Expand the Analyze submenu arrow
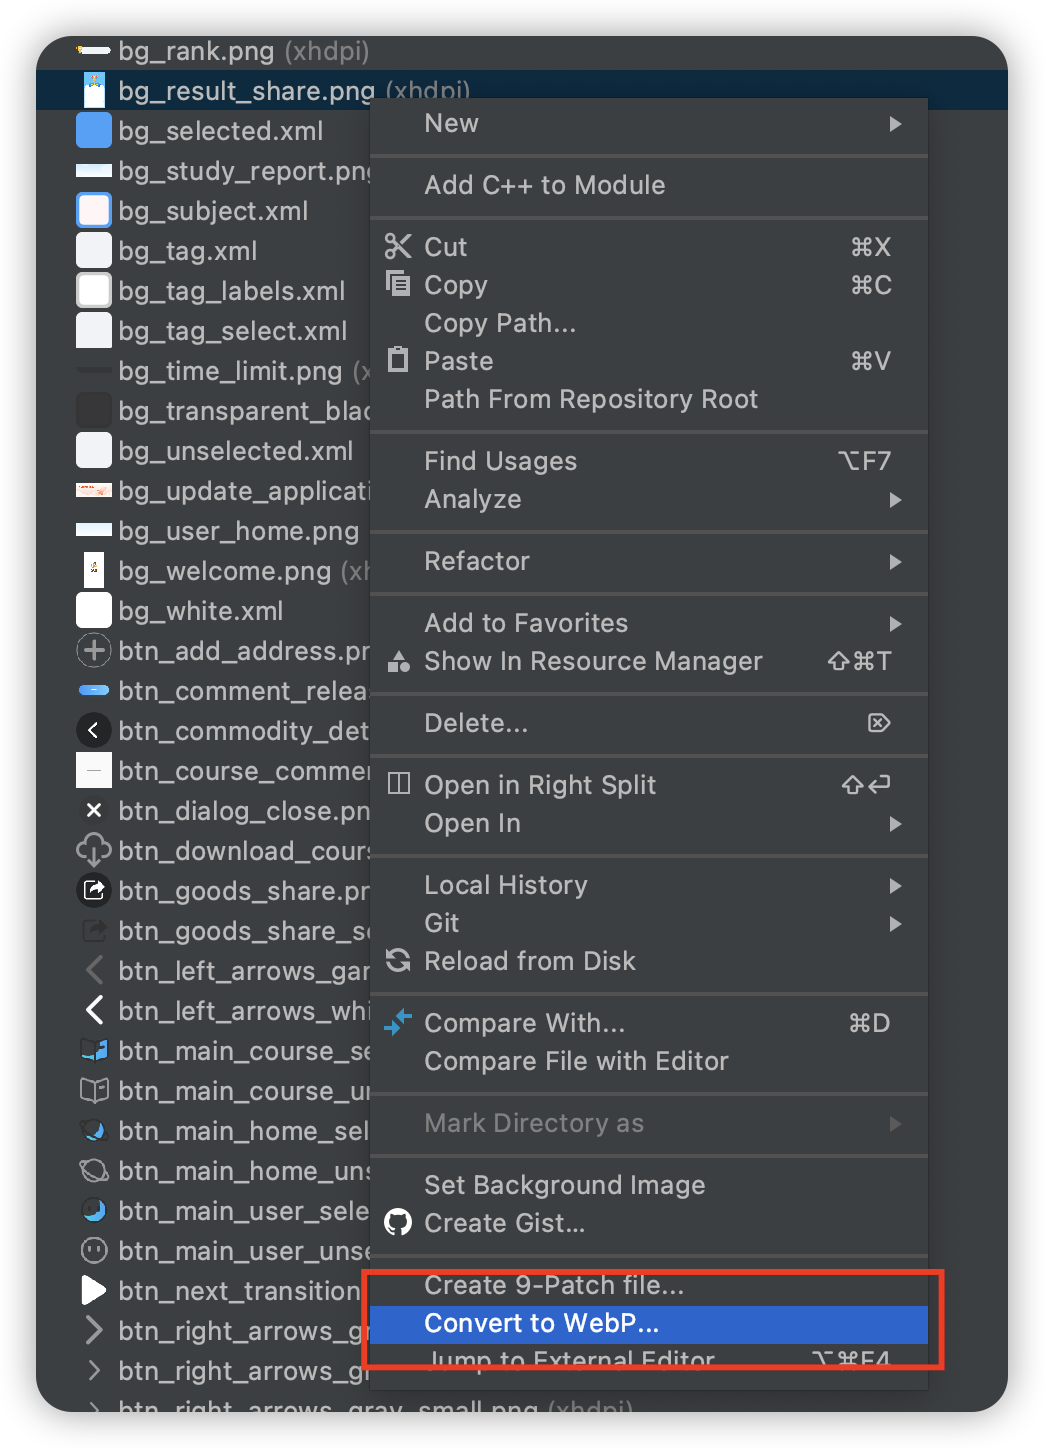 (895, 500)
